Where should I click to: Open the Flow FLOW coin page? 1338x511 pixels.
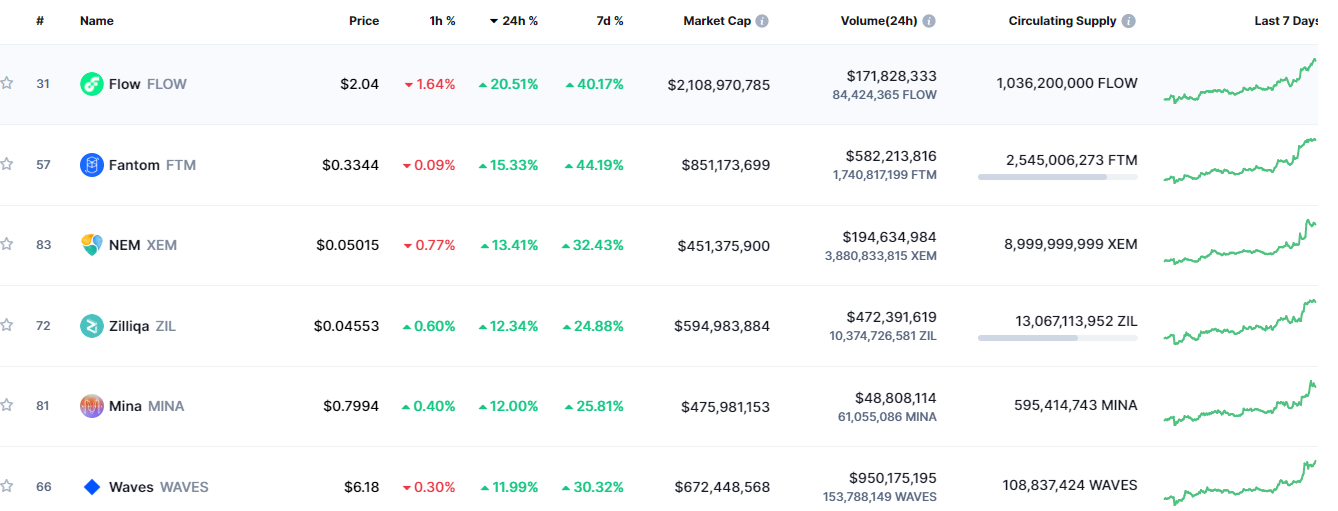[148, 84]
